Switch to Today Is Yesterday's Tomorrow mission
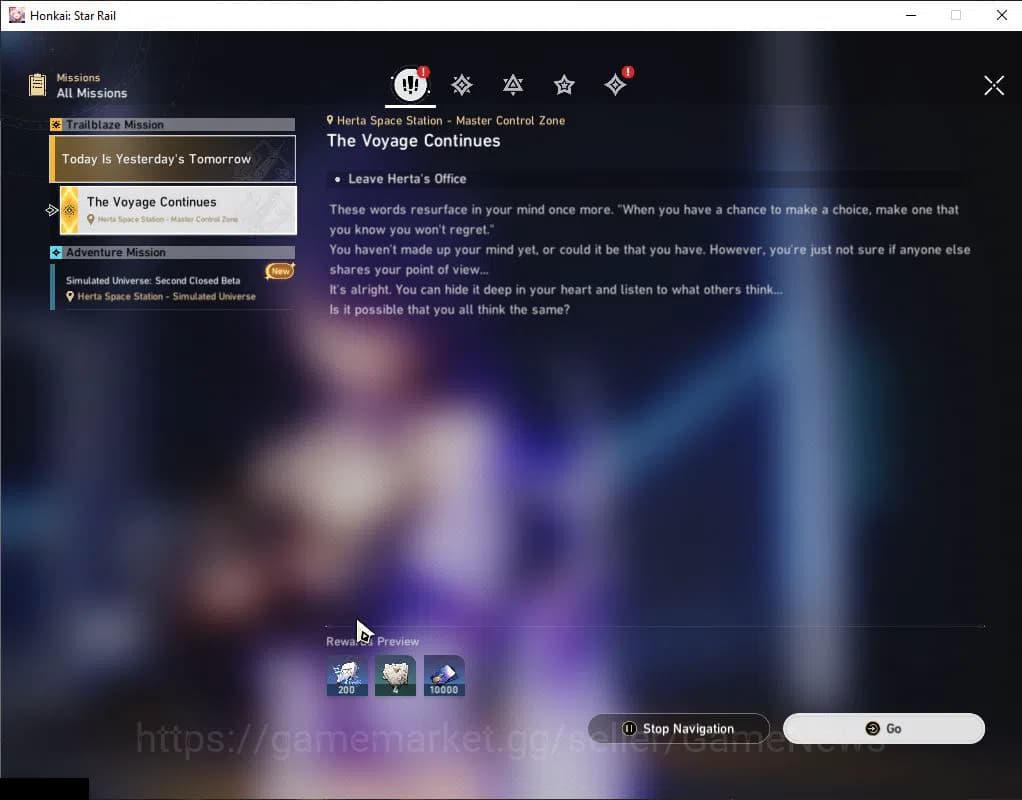The height and width of the screenshot is (800, 1022). click(170, 158)
